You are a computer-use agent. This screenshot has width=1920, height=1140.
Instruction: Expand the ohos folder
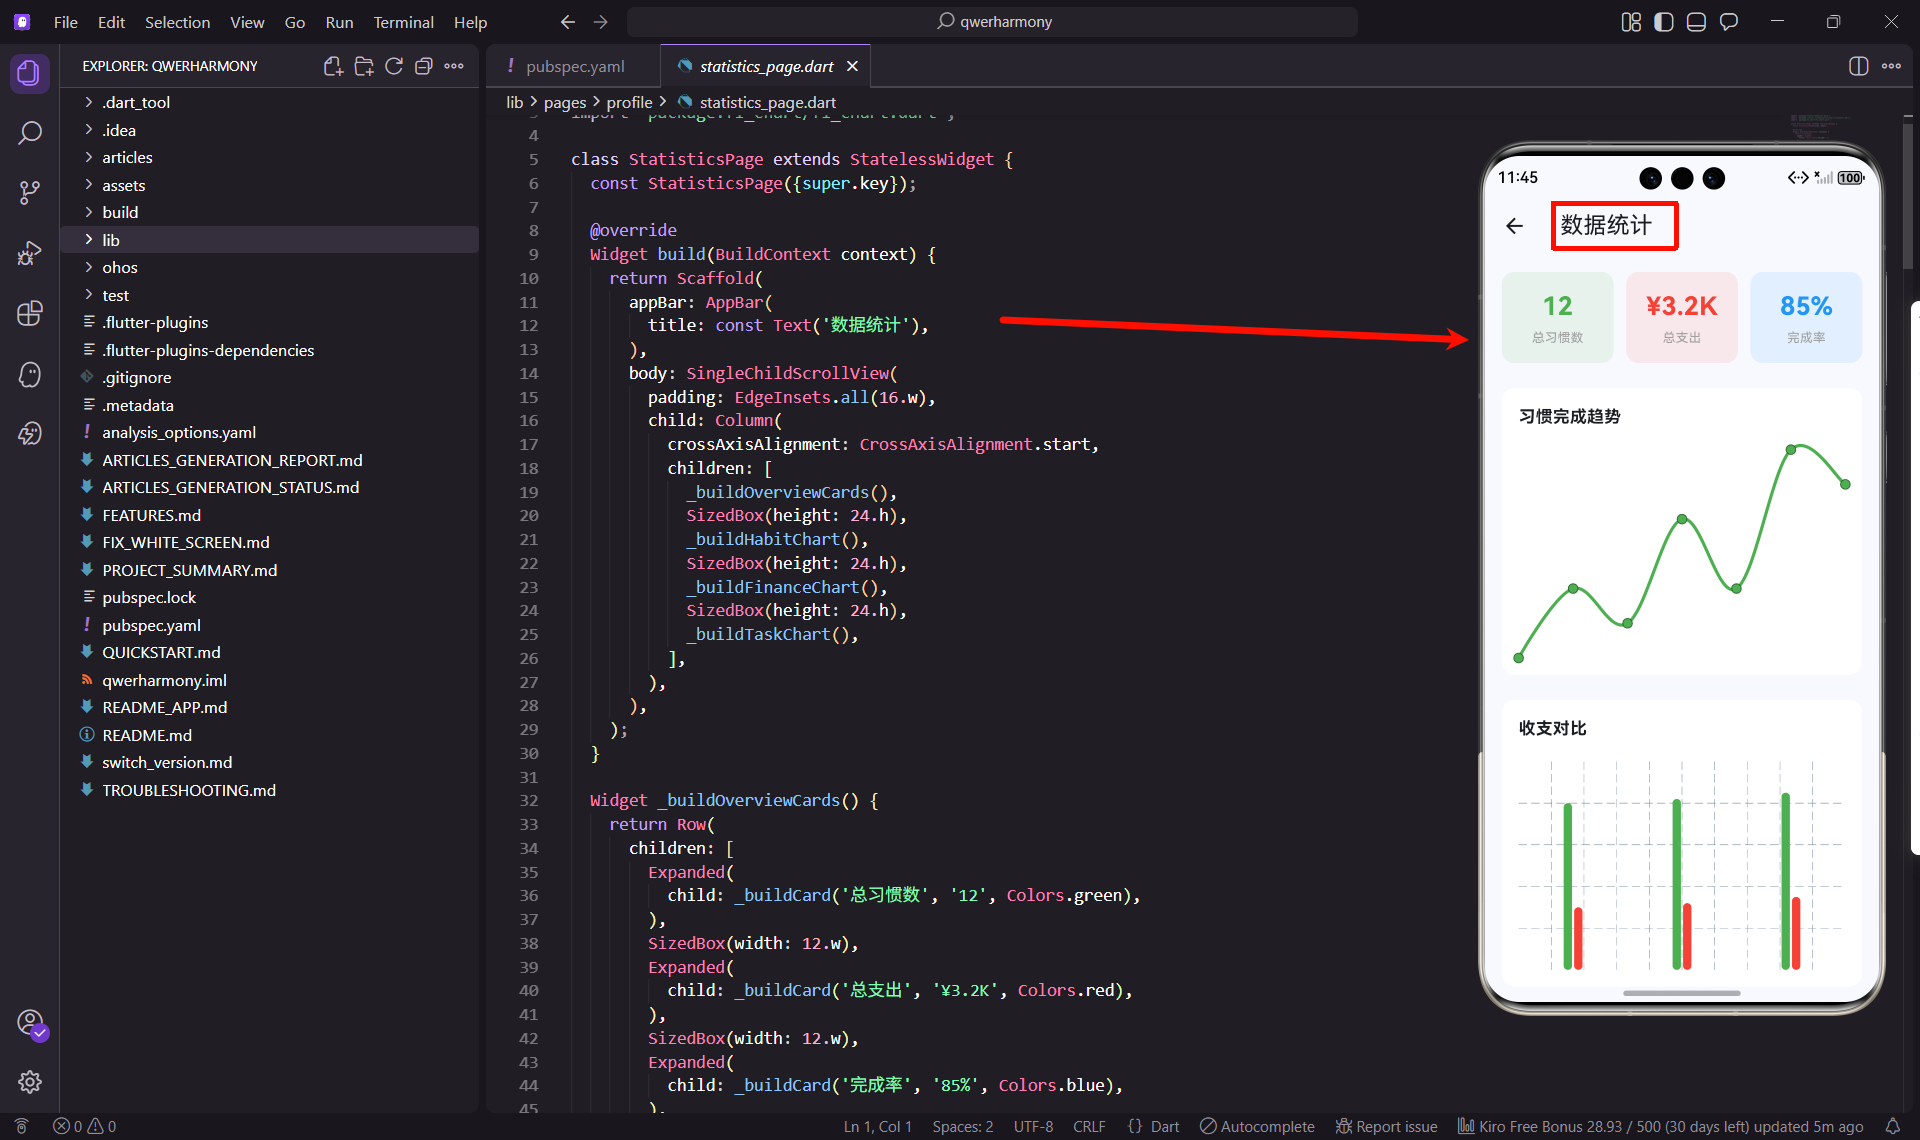point(119,267)
